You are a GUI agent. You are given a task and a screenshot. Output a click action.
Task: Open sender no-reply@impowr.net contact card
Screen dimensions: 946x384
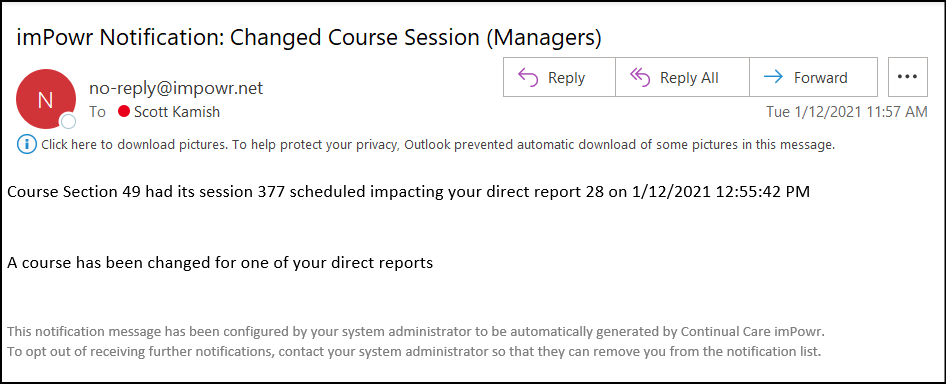click(x=176, y=89)
